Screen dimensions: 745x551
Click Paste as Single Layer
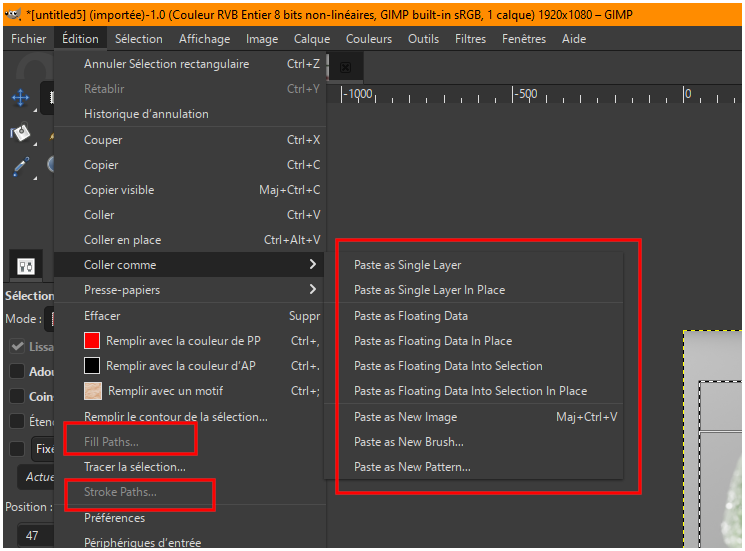[x=407, y=265]
